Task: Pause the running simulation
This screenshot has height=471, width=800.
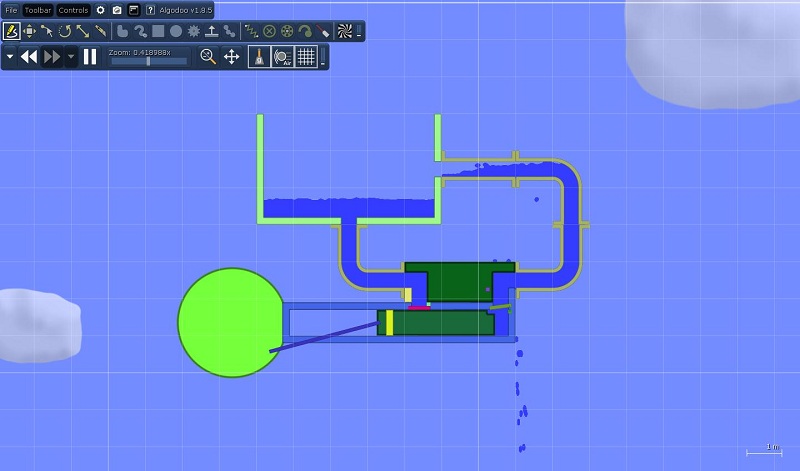Action: tap(90, 57)
